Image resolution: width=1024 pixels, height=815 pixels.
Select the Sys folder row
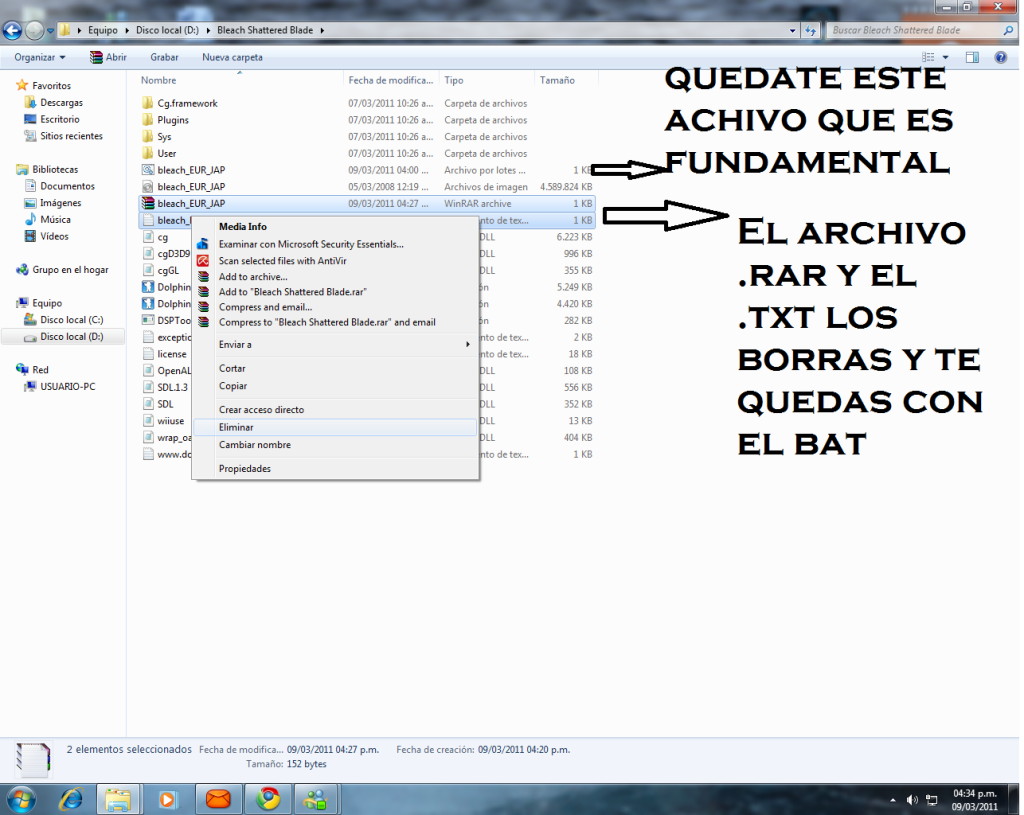coord(367,136)
